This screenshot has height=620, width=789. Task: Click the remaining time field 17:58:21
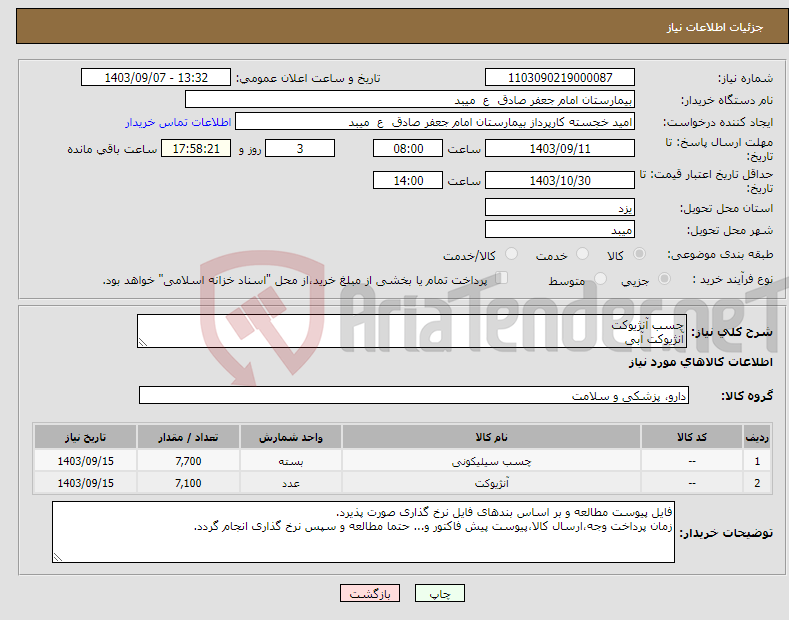(x=196, y=148)
